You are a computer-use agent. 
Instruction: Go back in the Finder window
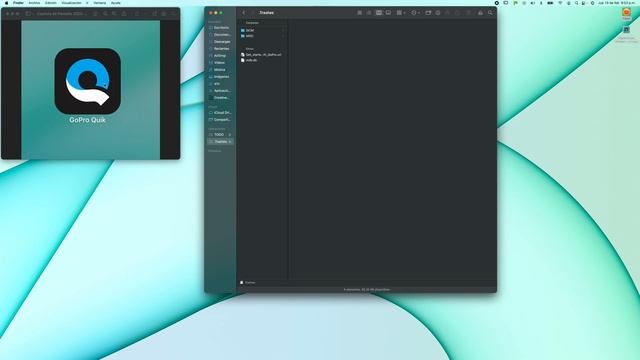244,13
